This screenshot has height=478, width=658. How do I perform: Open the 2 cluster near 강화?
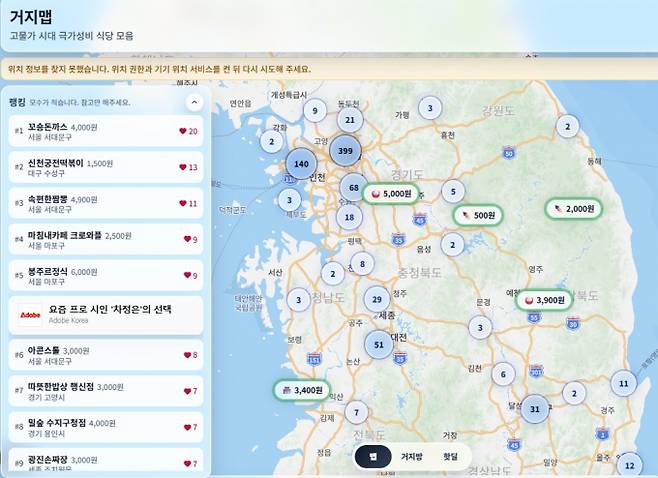coord(272,141)
